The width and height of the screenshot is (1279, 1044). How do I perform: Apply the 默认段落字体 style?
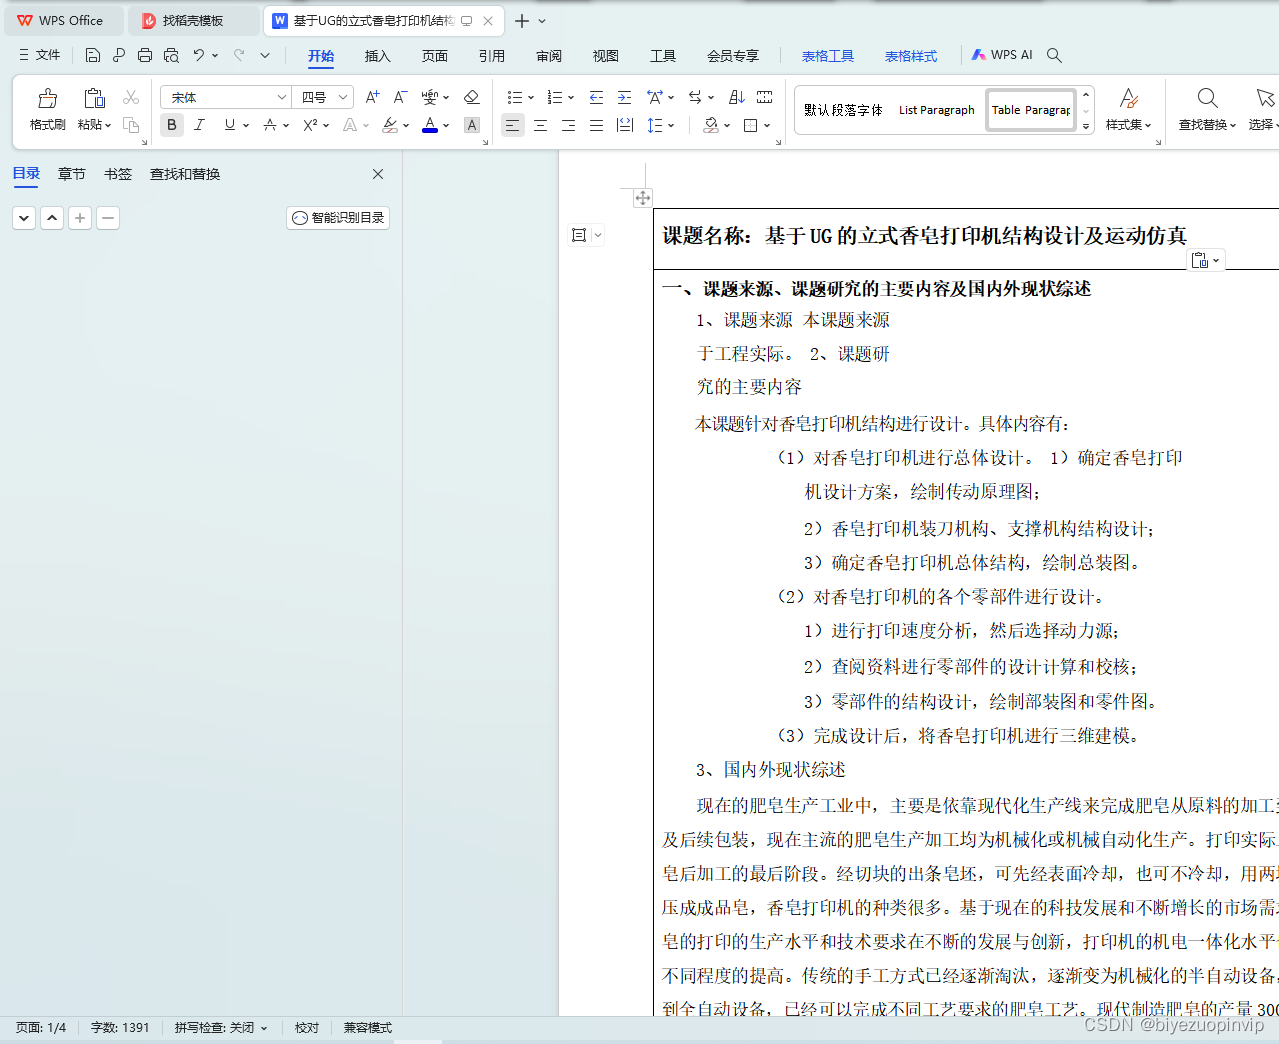click(x=843, y=110)
